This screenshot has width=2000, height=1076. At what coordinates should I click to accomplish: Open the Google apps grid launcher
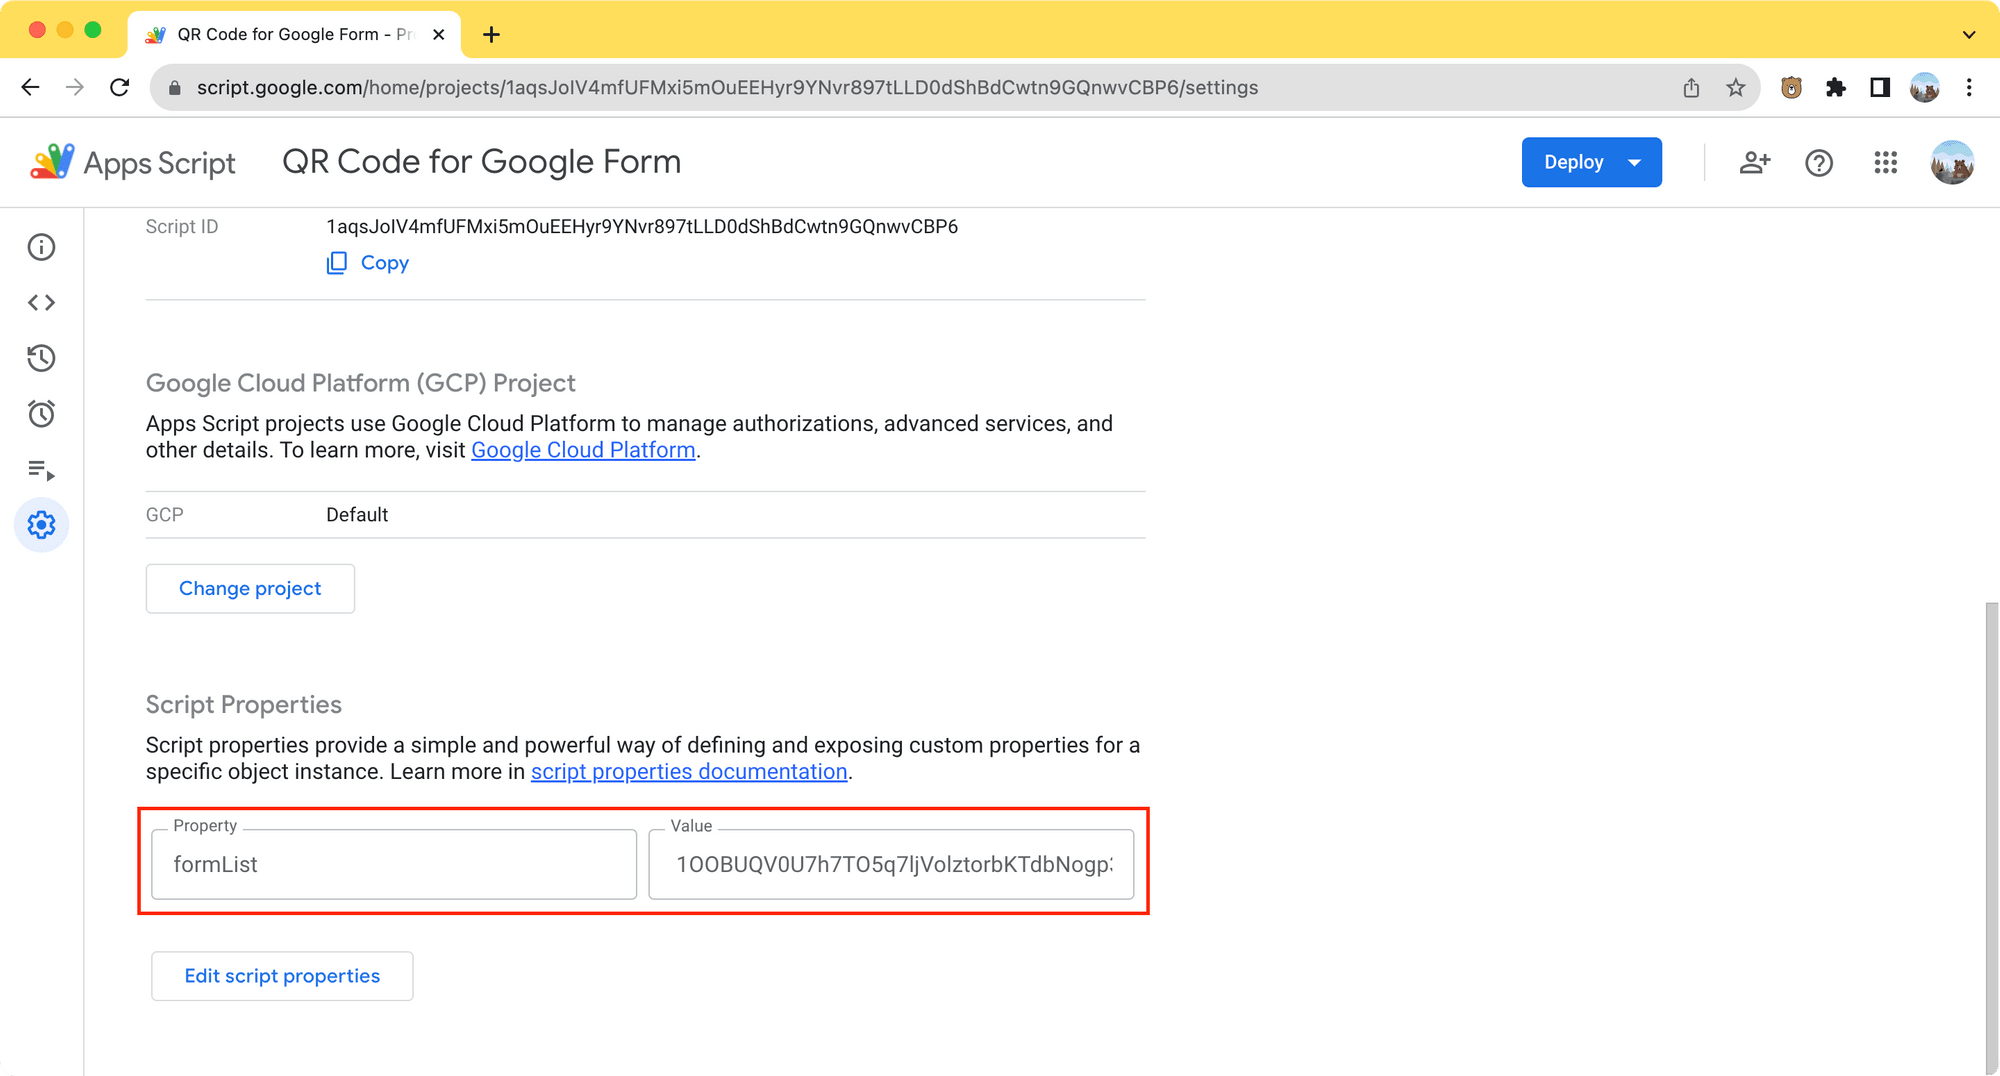(1886, 162)
